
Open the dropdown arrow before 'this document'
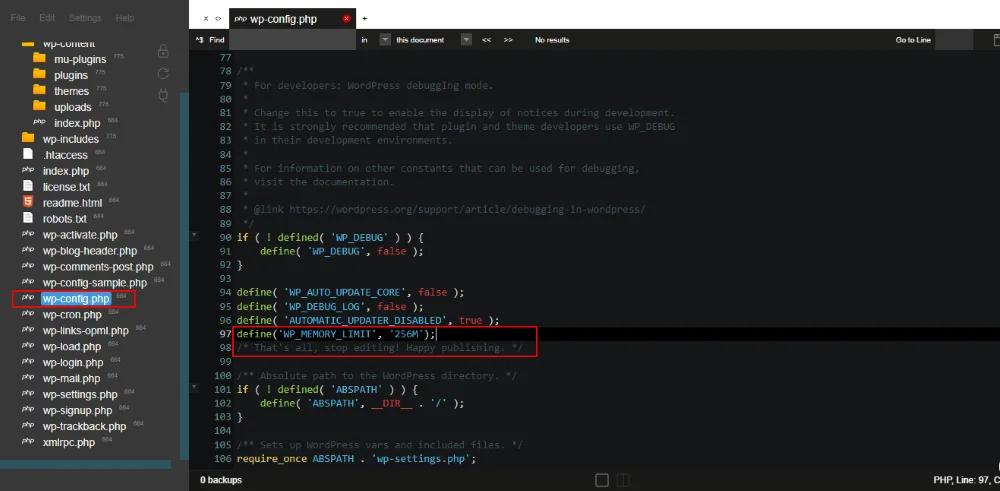point(385,40)
